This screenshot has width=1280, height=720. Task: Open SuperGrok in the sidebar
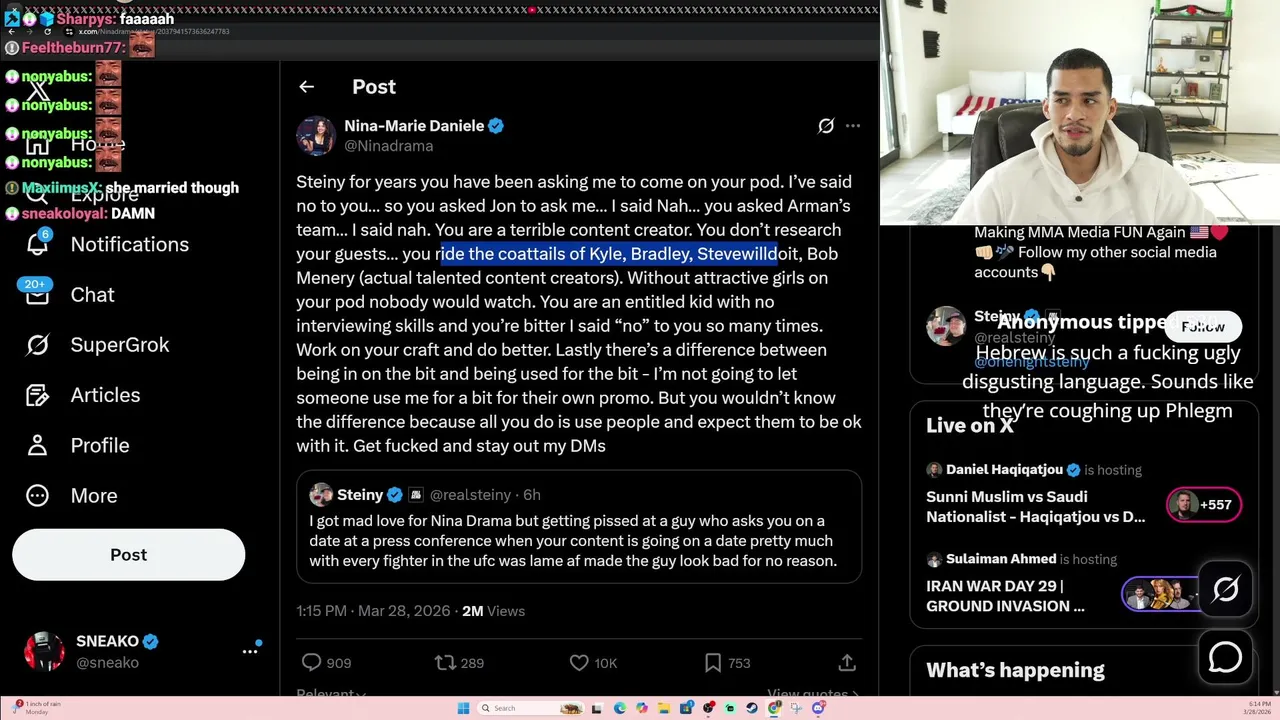[x=97, y=345]
